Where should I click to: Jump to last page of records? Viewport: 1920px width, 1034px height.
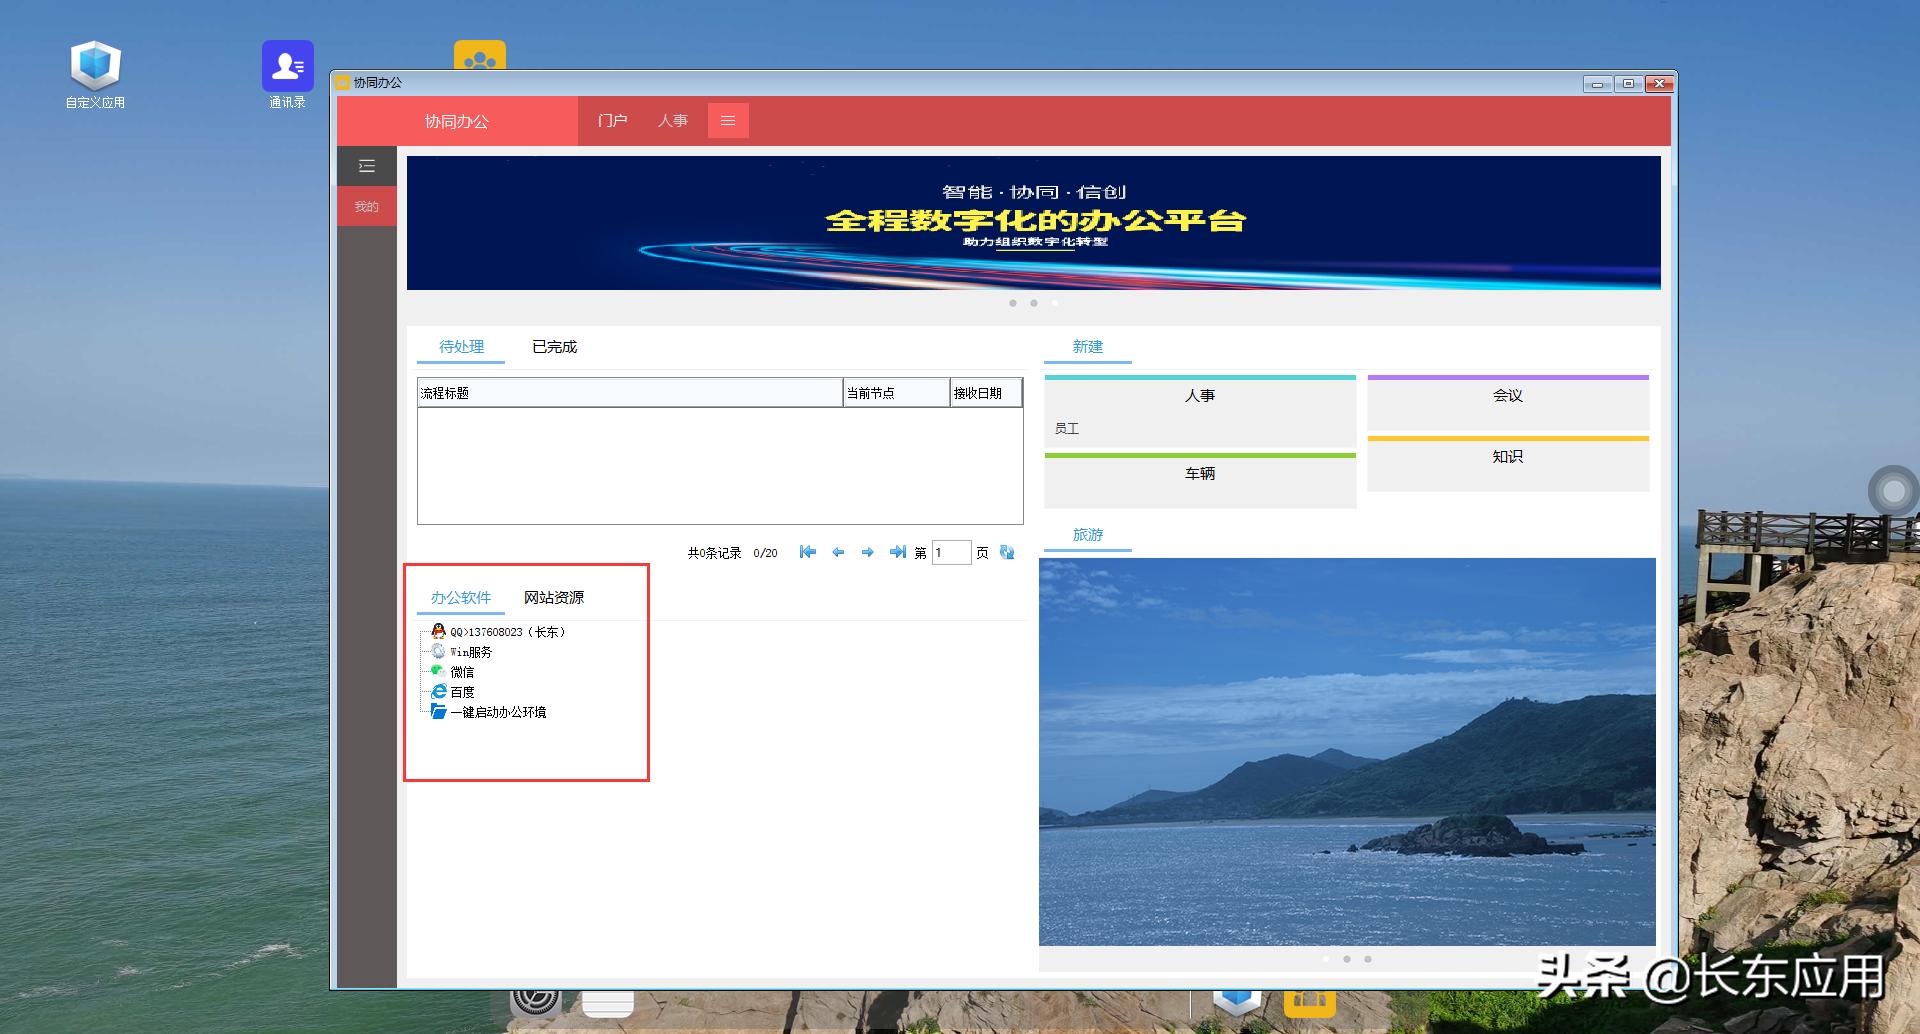click(x=897, y=552)
